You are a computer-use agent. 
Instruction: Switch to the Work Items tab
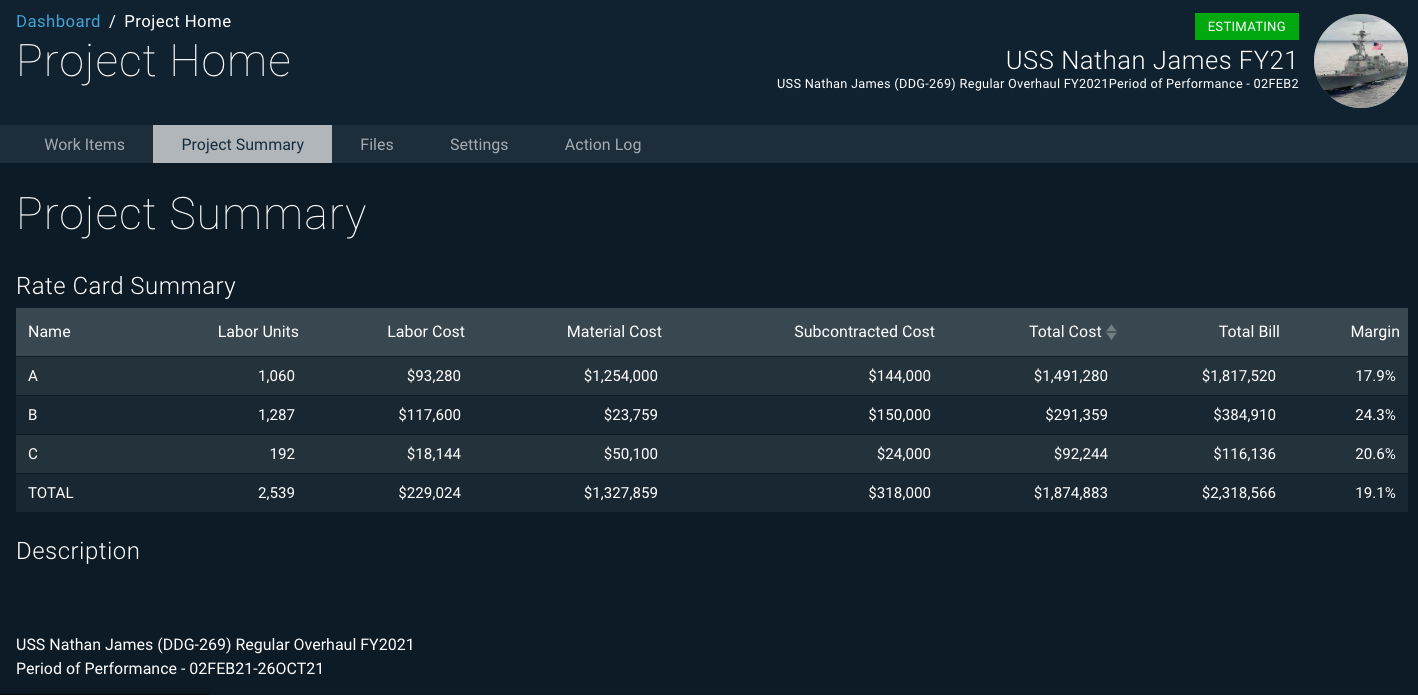84,144
